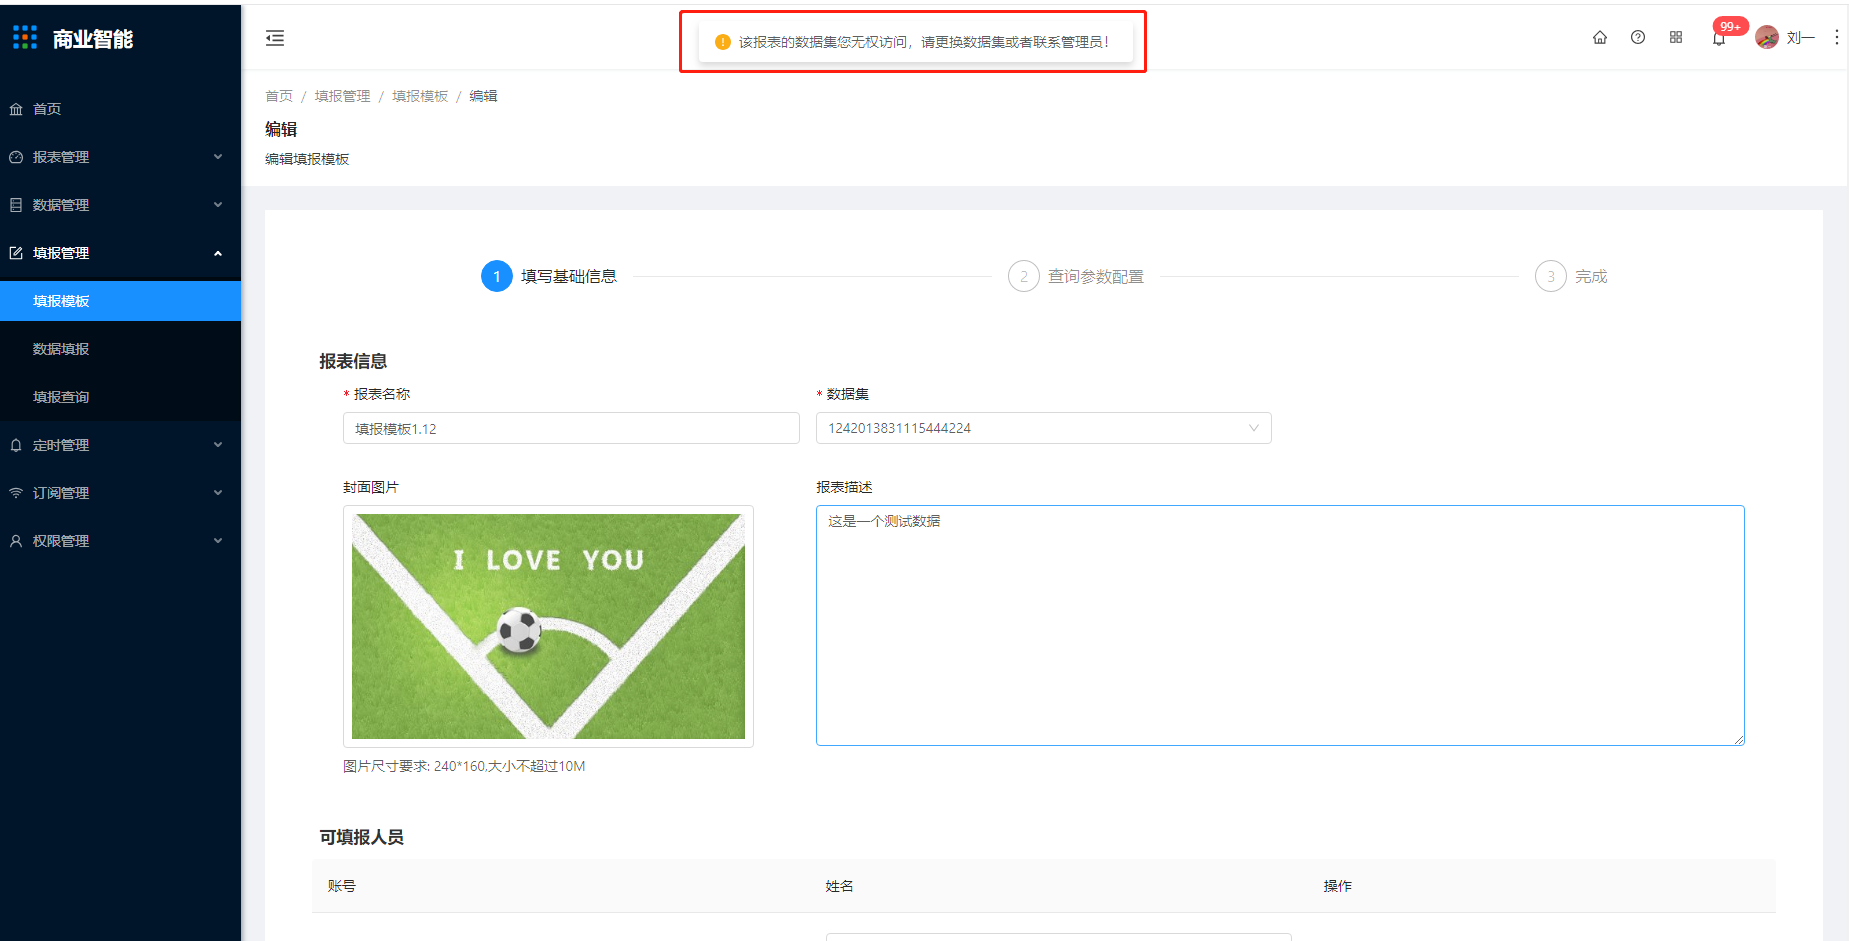Collapse the 填报管理 menu chevron
This screenshot has height=941, width=1849.
pos(218,253)
